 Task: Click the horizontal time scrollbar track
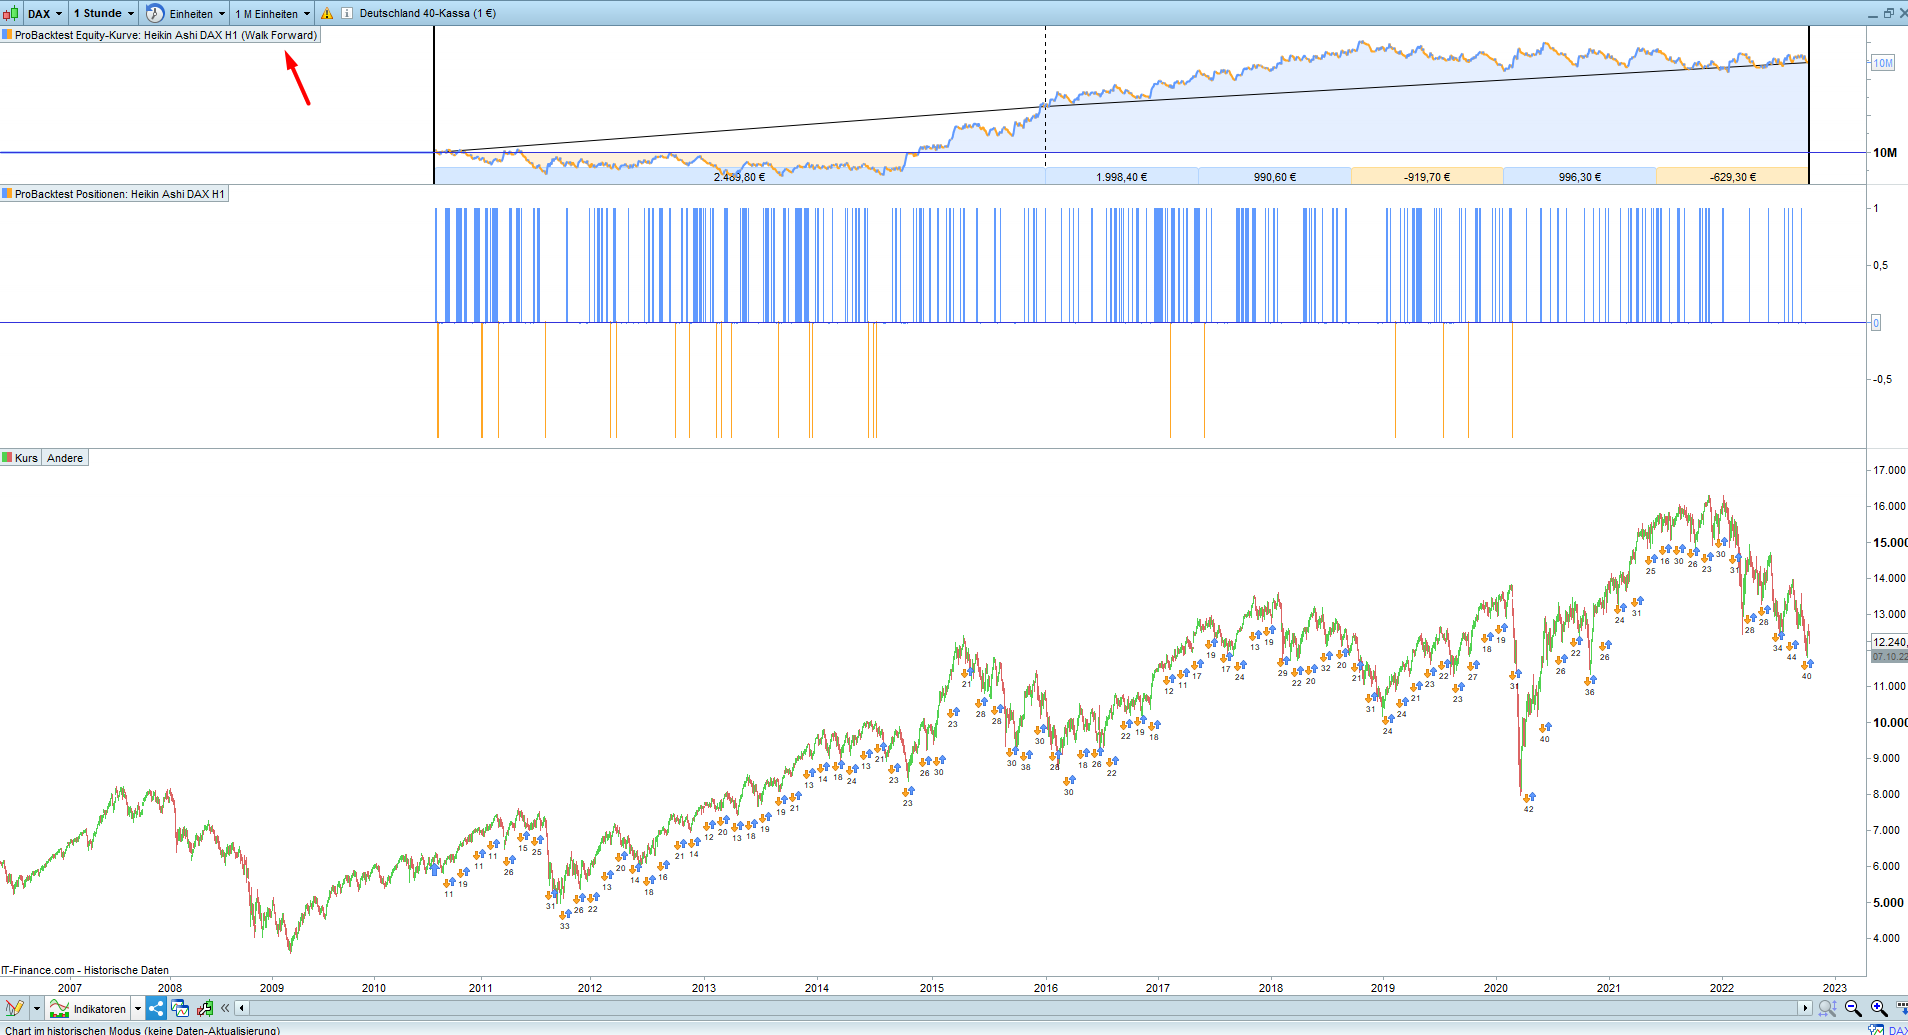point(1023,1008)
